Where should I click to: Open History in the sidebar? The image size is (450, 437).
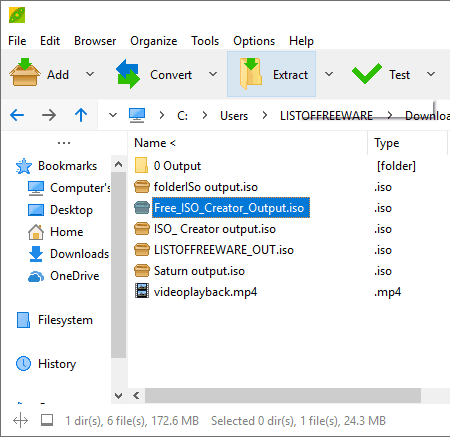click(x=57, y=364)
